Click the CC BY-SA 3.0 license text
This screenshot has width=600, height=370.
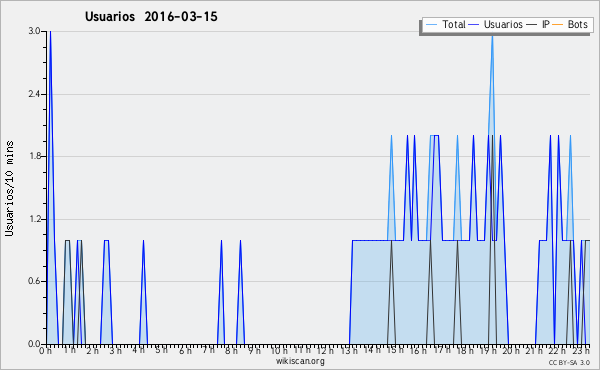(x=569, y=362)
